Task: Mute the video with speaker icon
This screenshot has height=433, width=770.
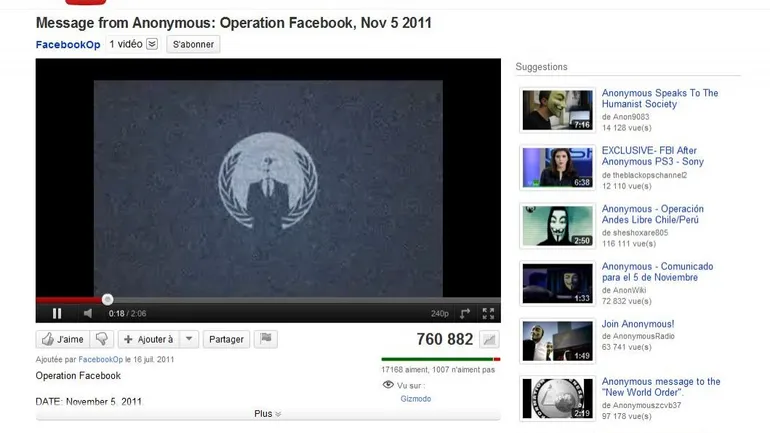Action: coord(88,313)
